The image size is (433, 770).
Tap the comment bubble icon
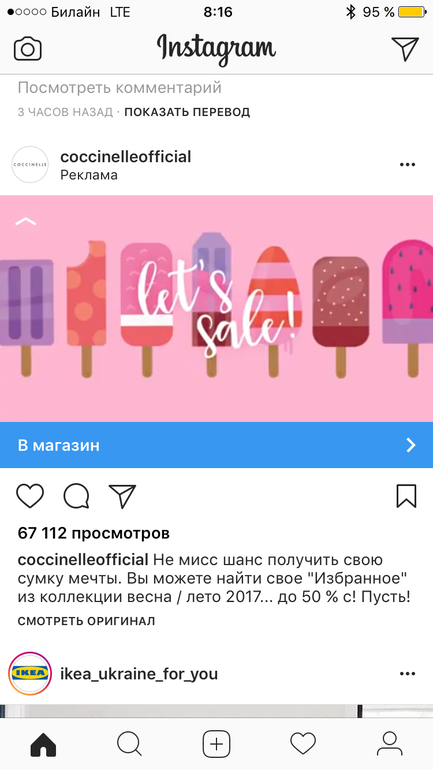pos(77,496)
